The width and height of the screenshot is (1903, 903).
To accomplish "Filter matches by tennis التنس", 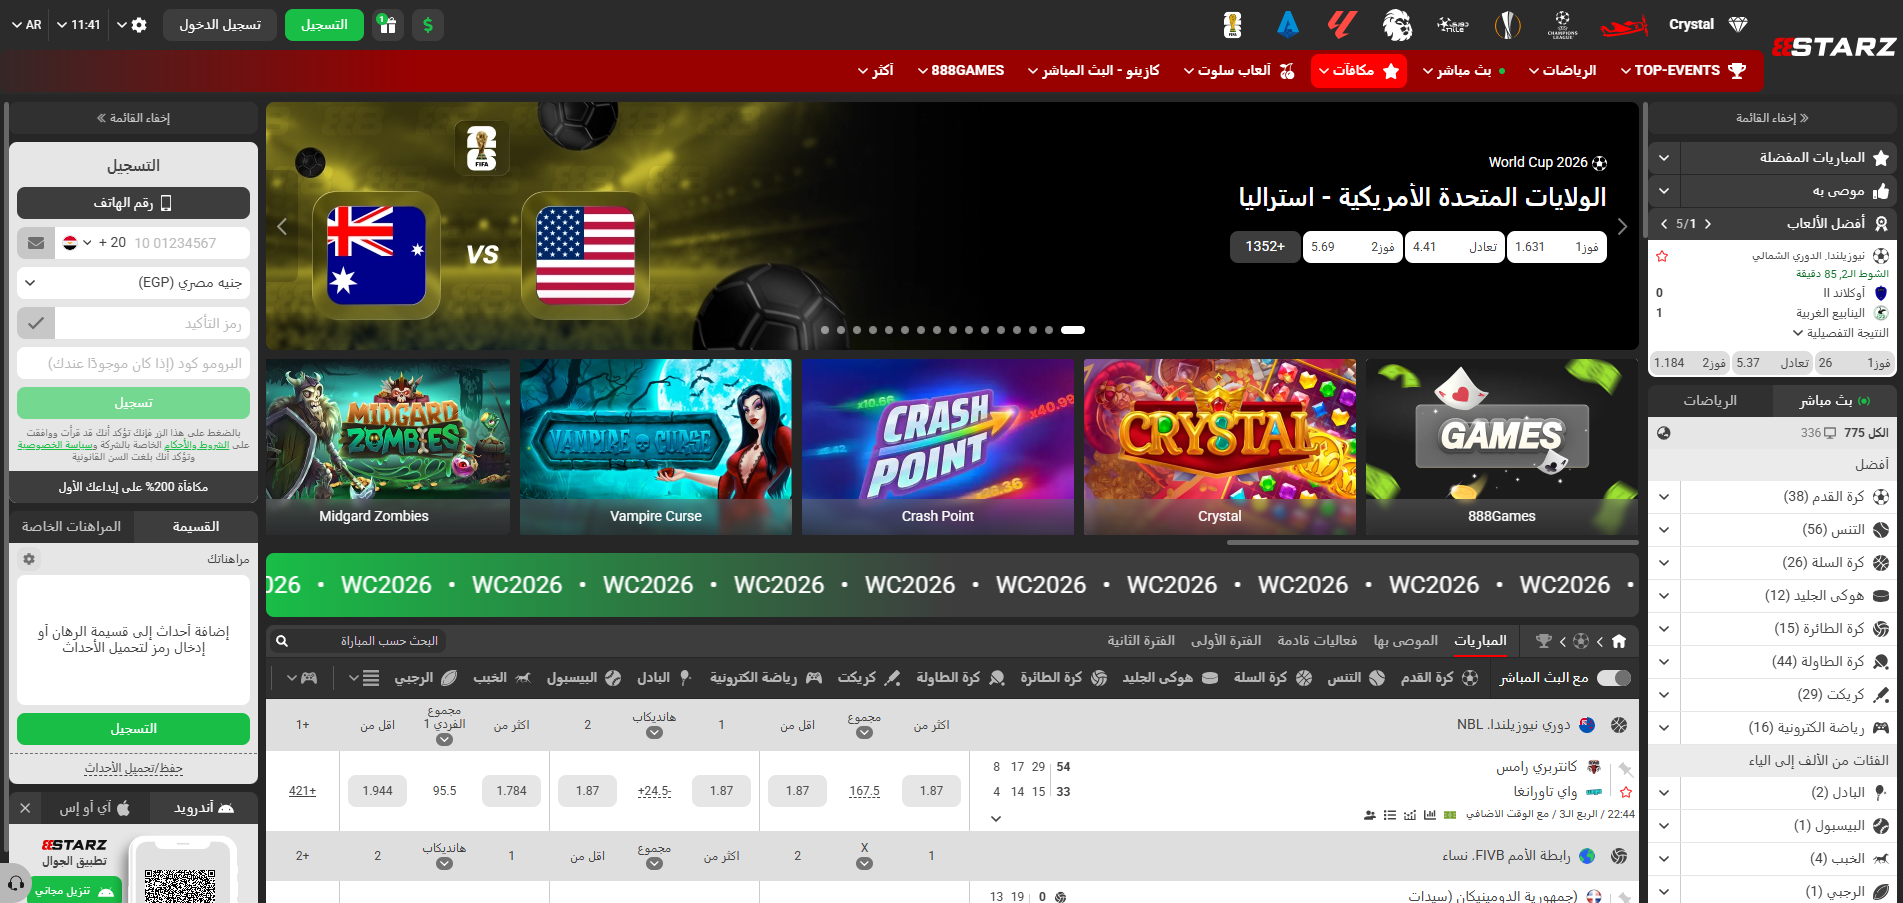I will click(x=1355, y=678).
